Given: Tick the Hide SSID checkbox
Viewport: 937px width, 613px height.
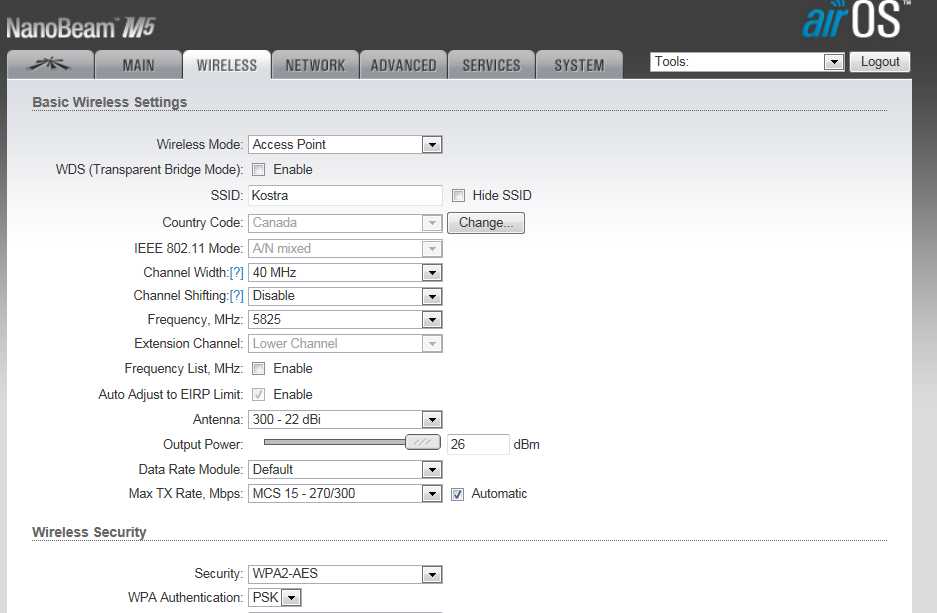Looking at the screenshot, I should pos(458,195).
